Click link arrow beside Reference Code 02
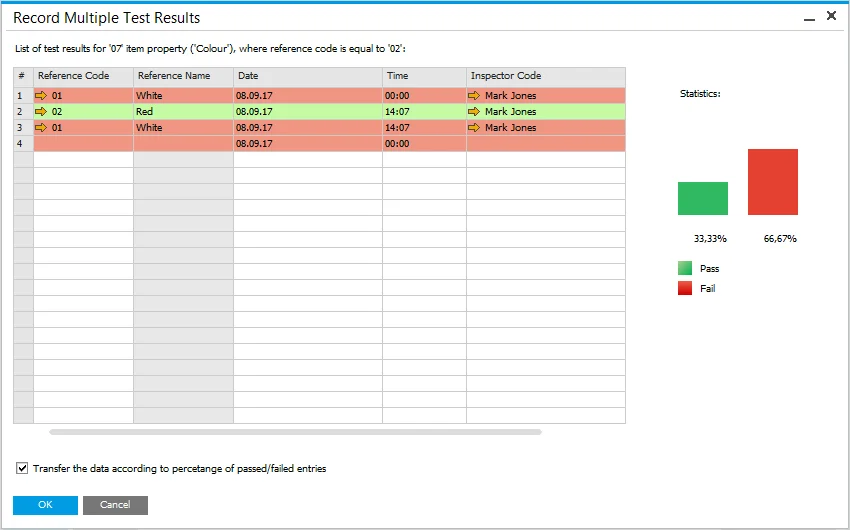850x530 pixels. pos(41,112)
